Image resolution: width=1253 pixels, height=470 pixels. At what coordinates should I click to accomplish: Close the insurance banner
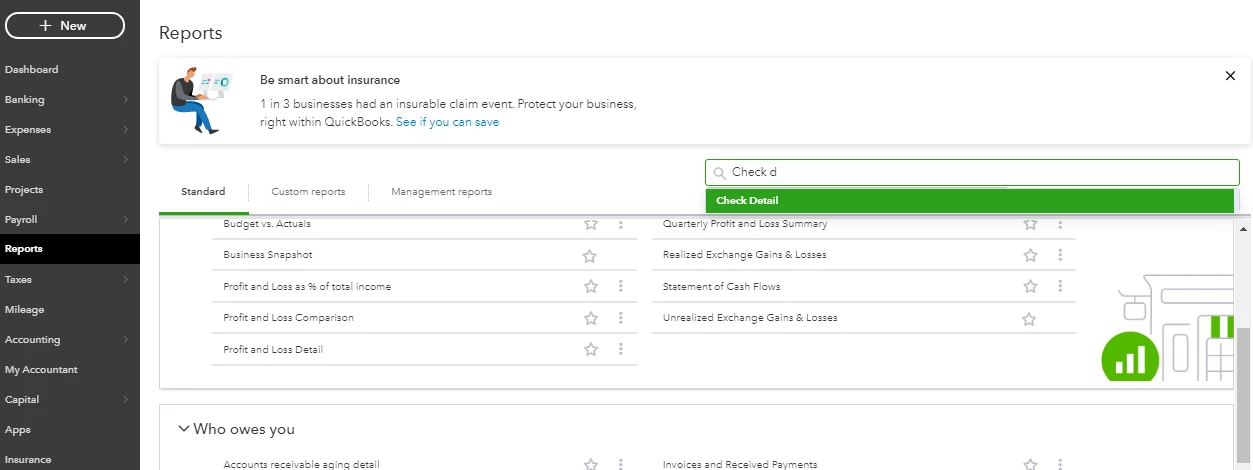[x=1230, y=76]
